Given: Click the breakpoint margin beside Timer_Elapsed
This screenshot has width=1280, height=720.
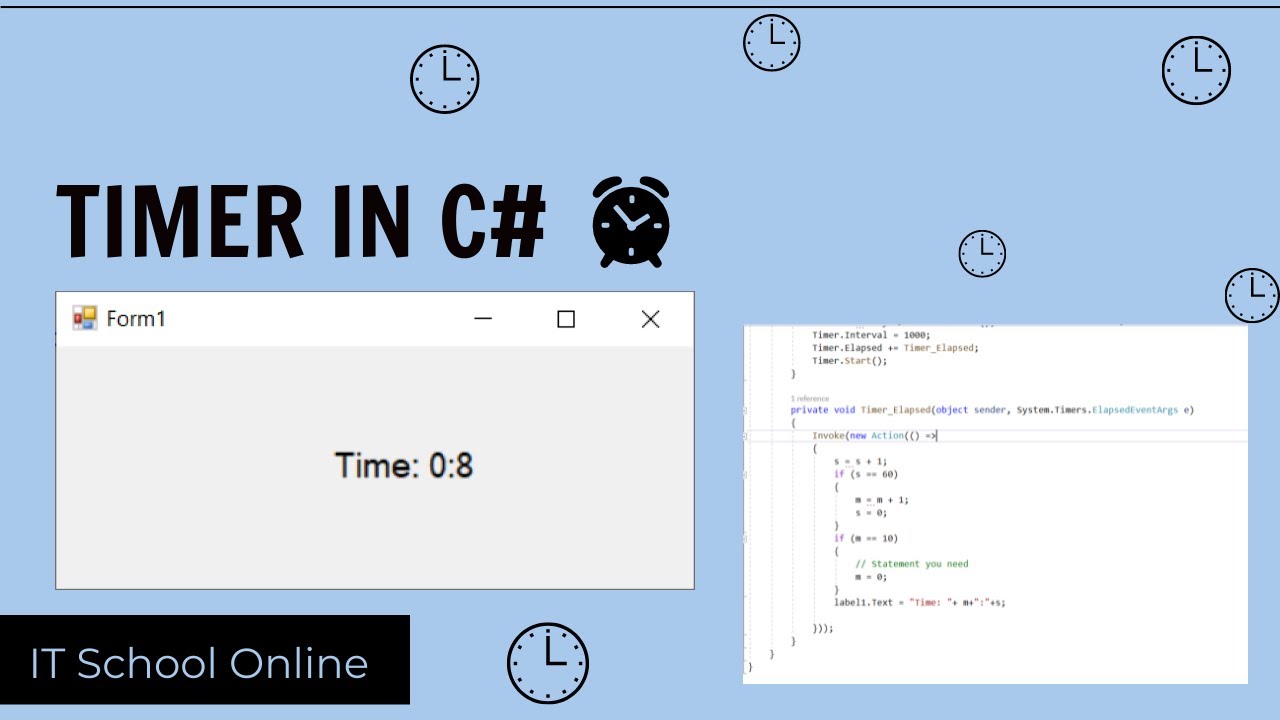Looking at the screenshot, I should [x=750, y=409].
